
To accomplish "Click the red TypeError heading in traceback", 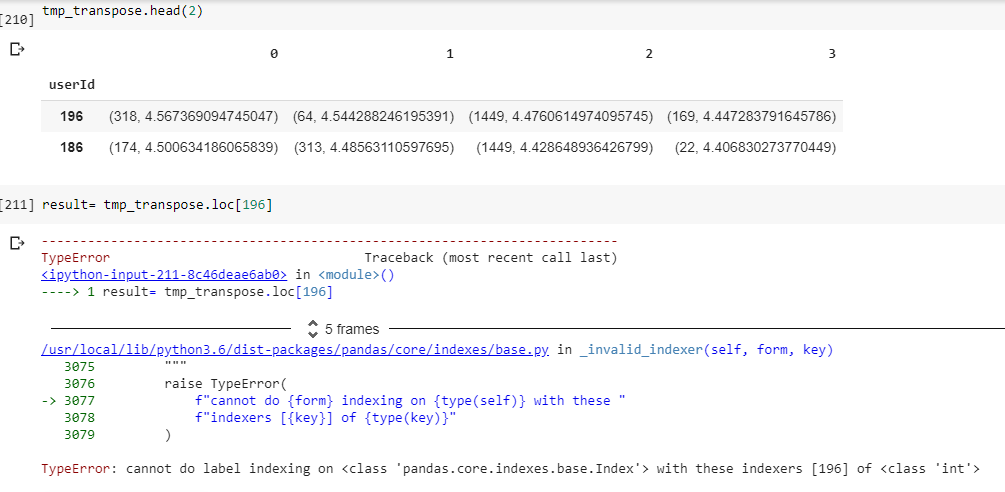I will [75, 258].
